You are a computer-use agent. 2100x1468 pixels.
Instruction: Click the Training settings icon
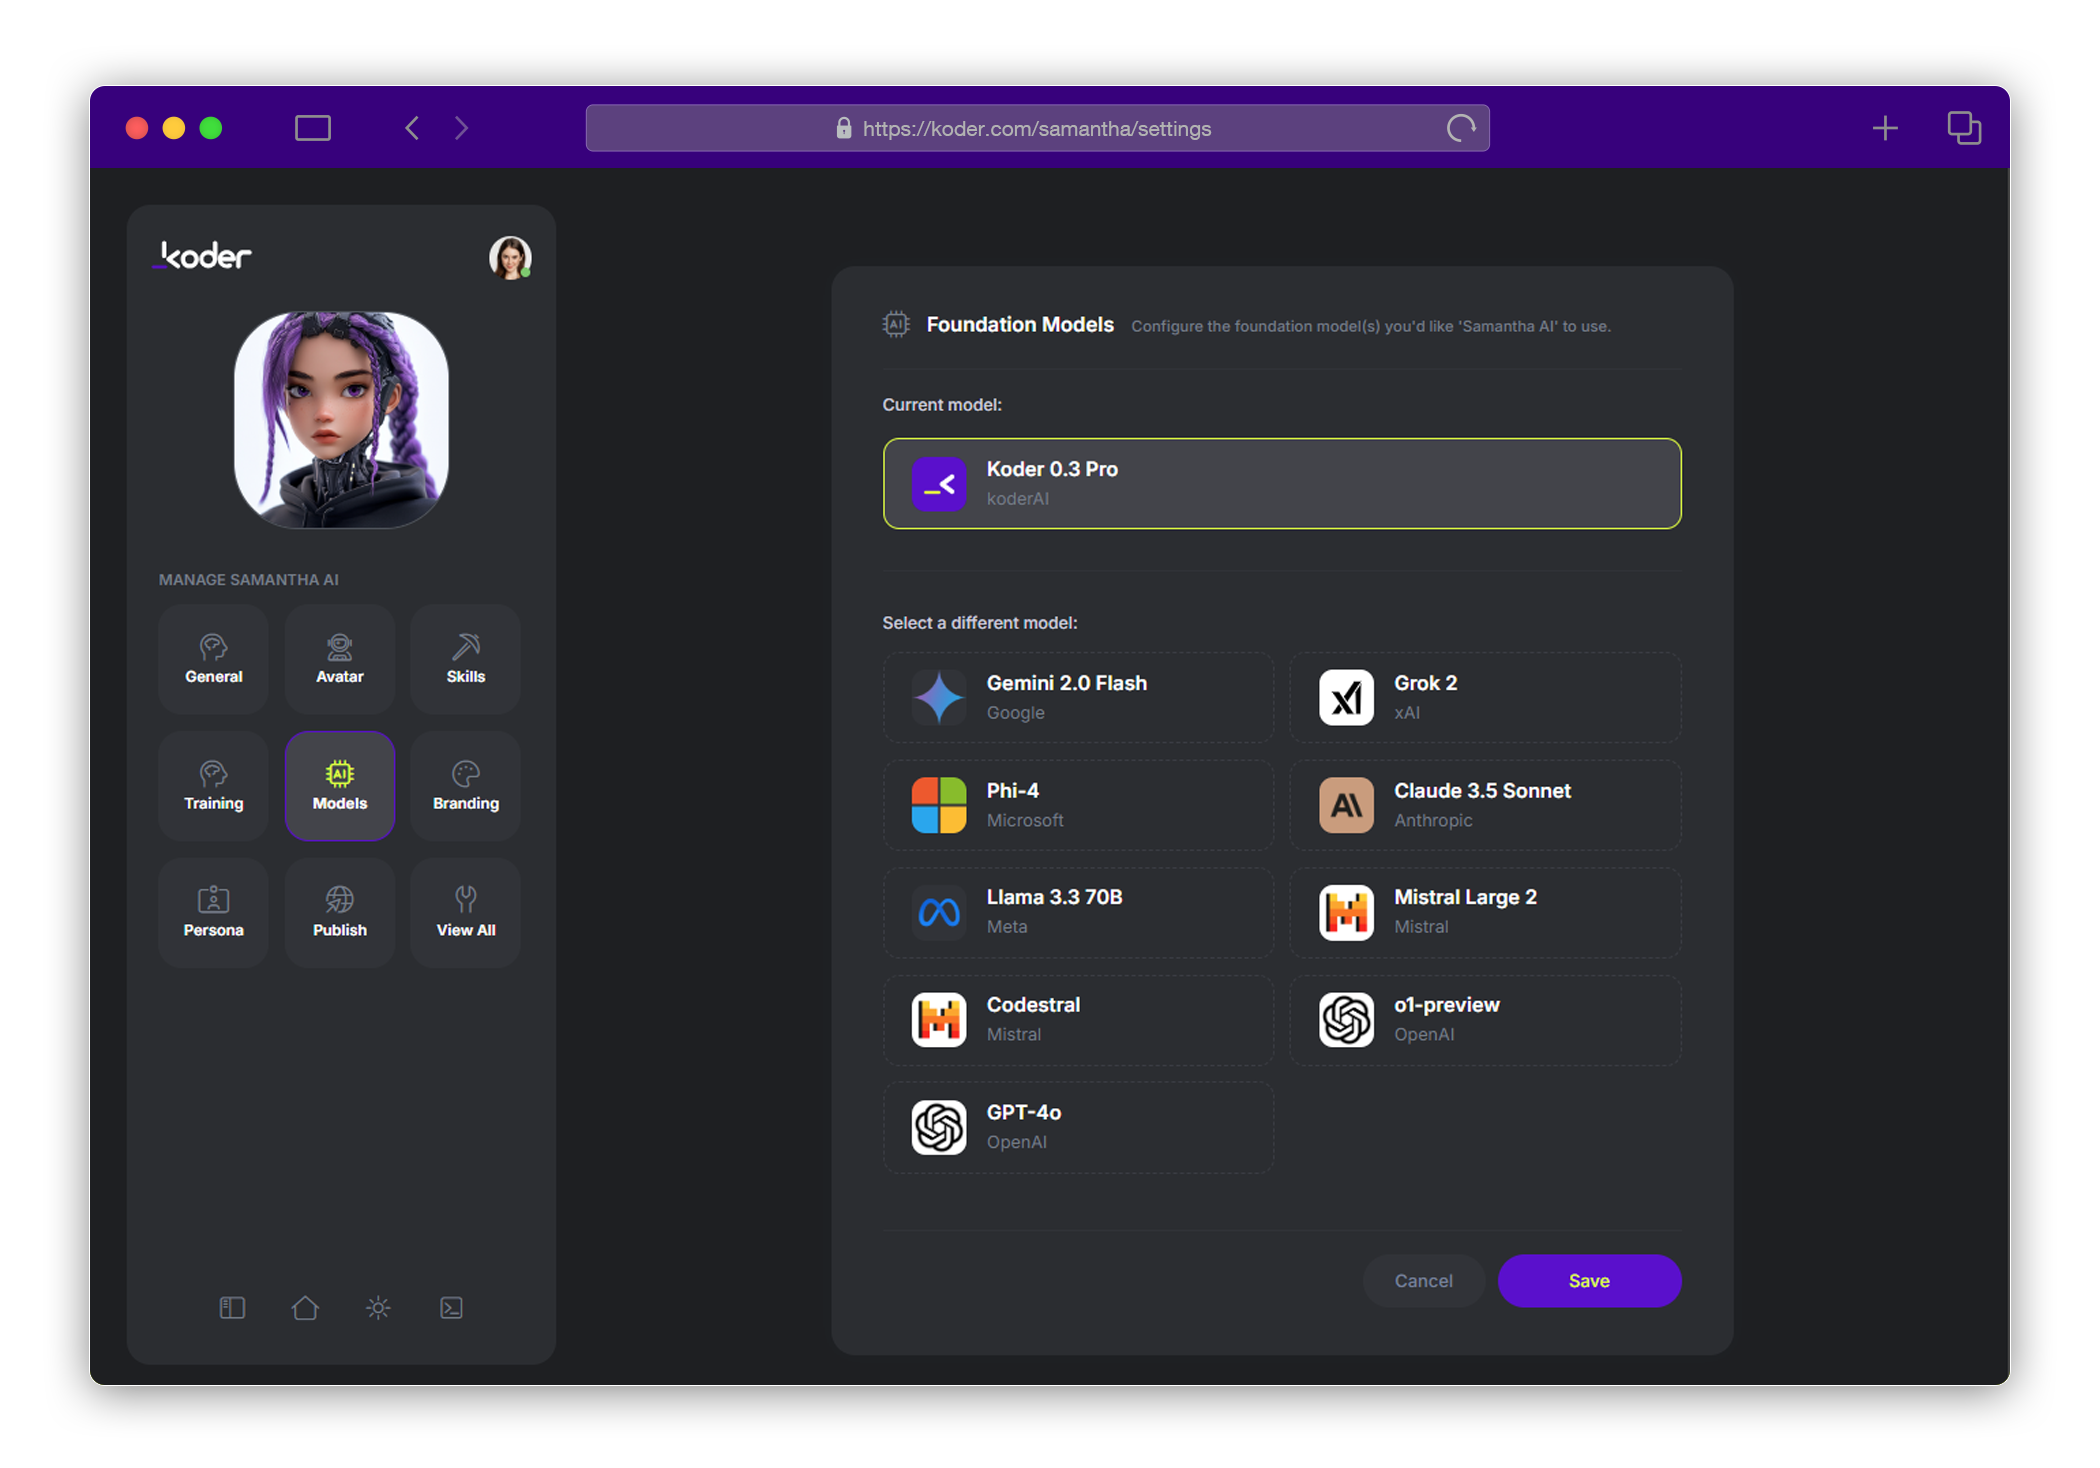pyautogui.click(x=212, y=783)
